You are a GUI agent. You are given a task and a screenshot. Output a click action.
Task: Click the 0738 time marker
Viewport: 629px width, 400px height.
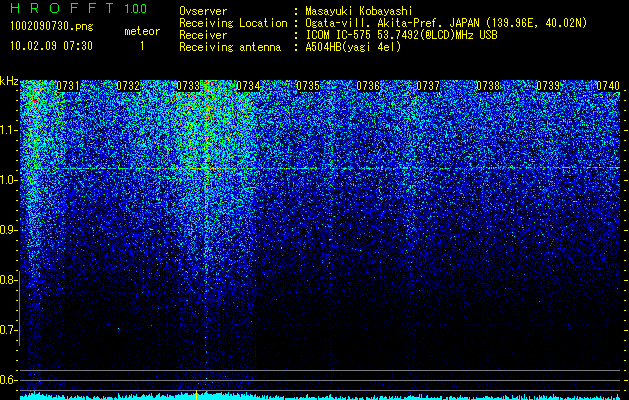pos(488,86)
